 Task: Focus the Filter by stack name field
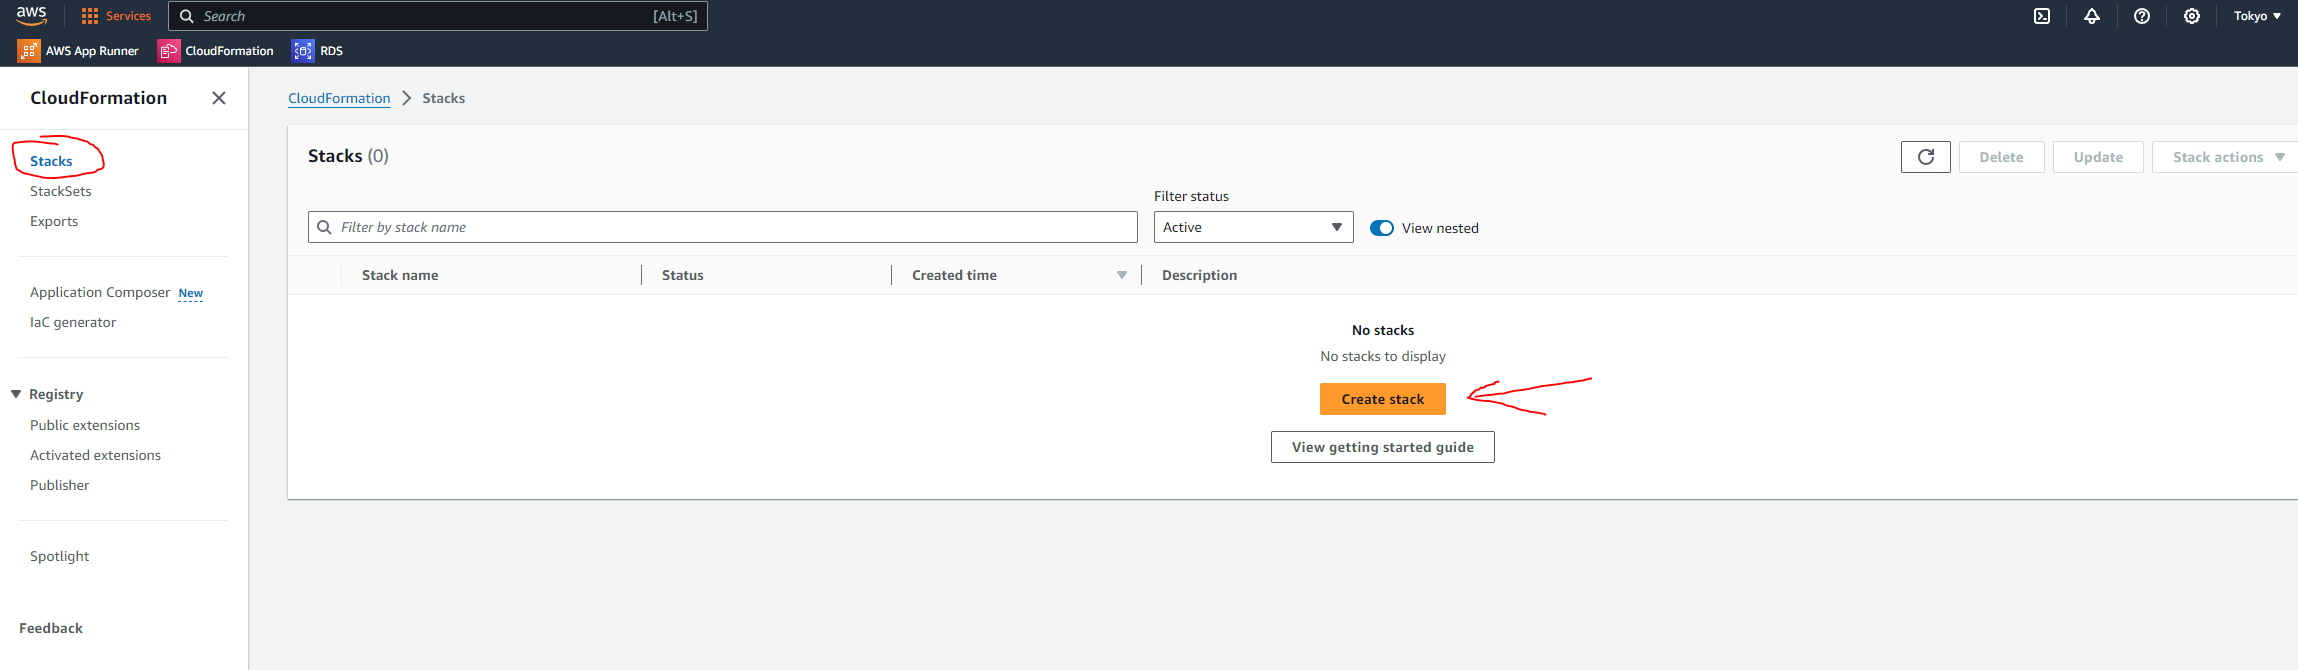click(723, 227)
